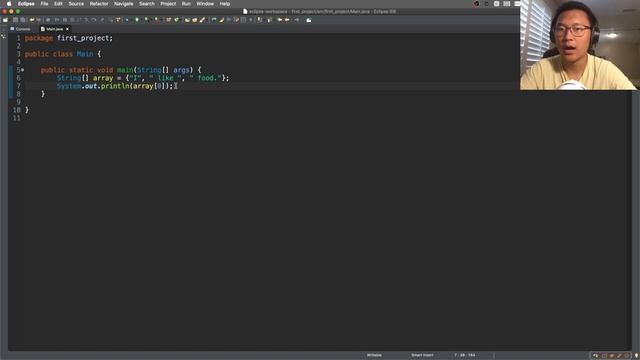Click the New Java Package toolbar icon

point(168,20)
